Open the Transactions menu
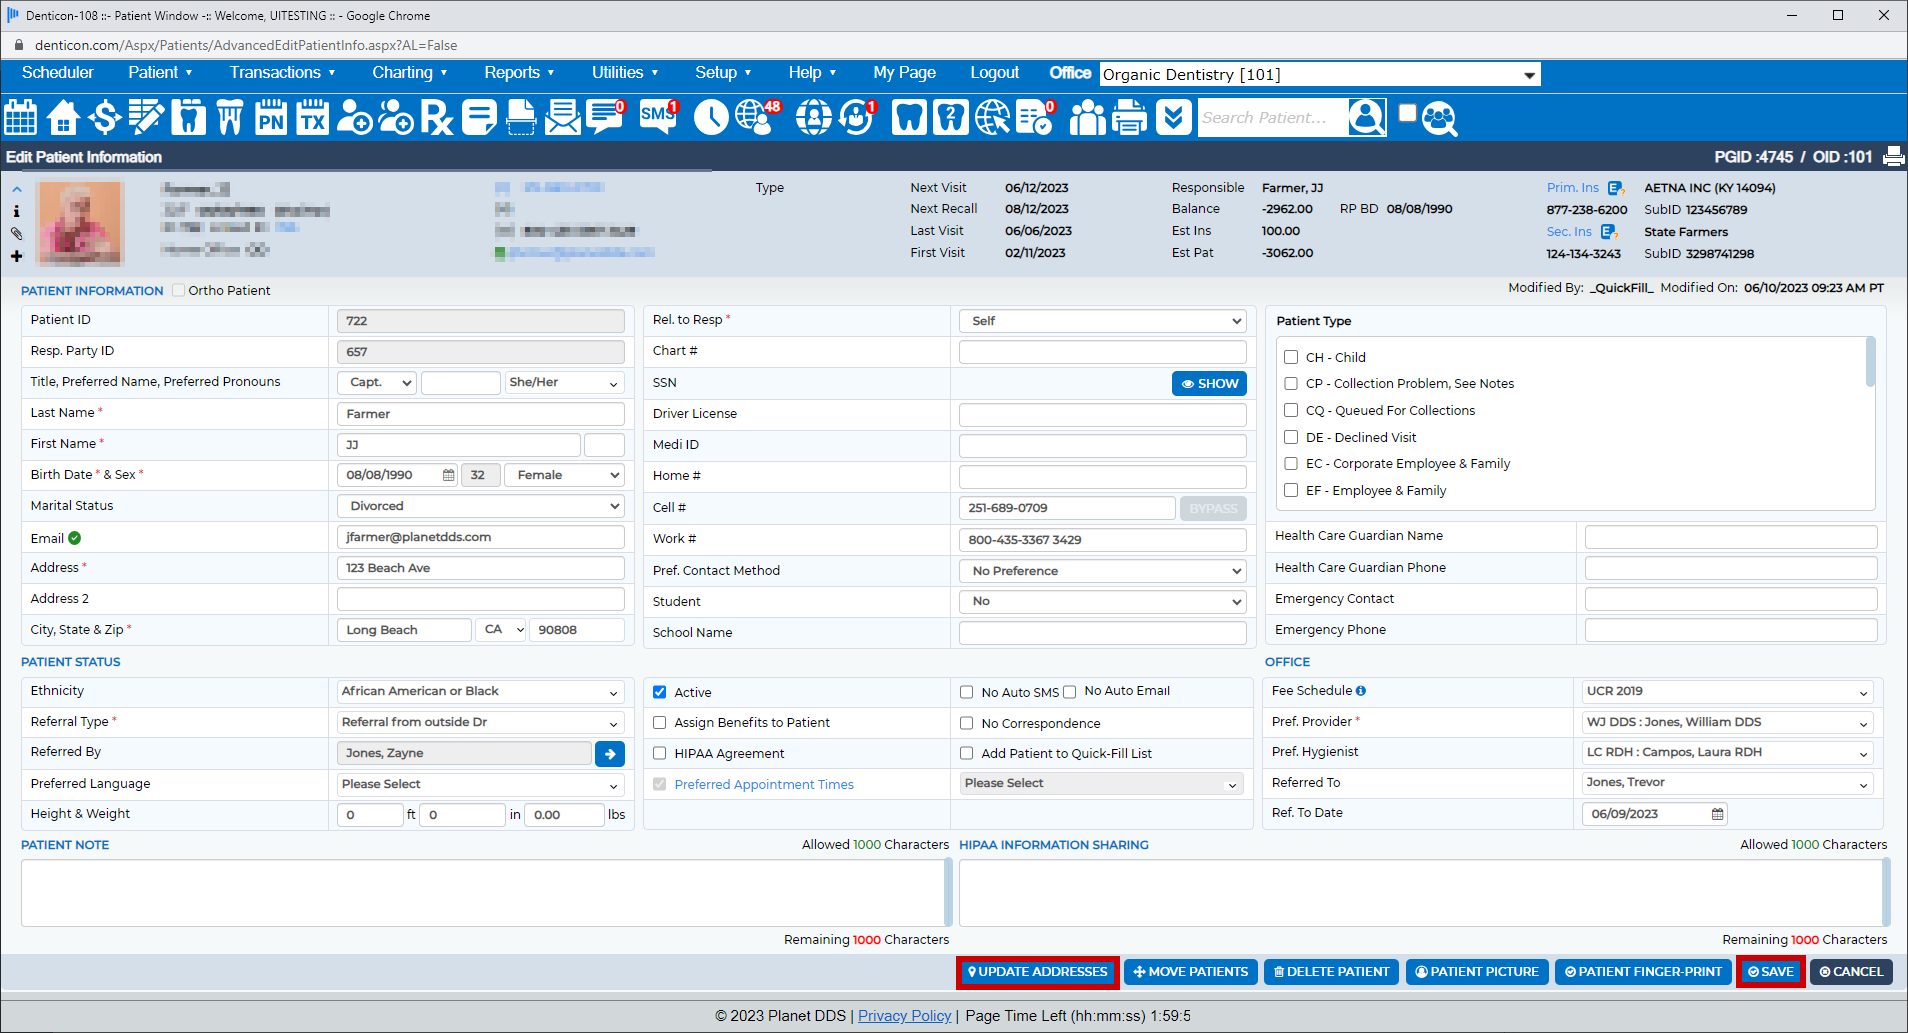Viewport: 1908px width, 1033px height. click(x=282, y=73)
